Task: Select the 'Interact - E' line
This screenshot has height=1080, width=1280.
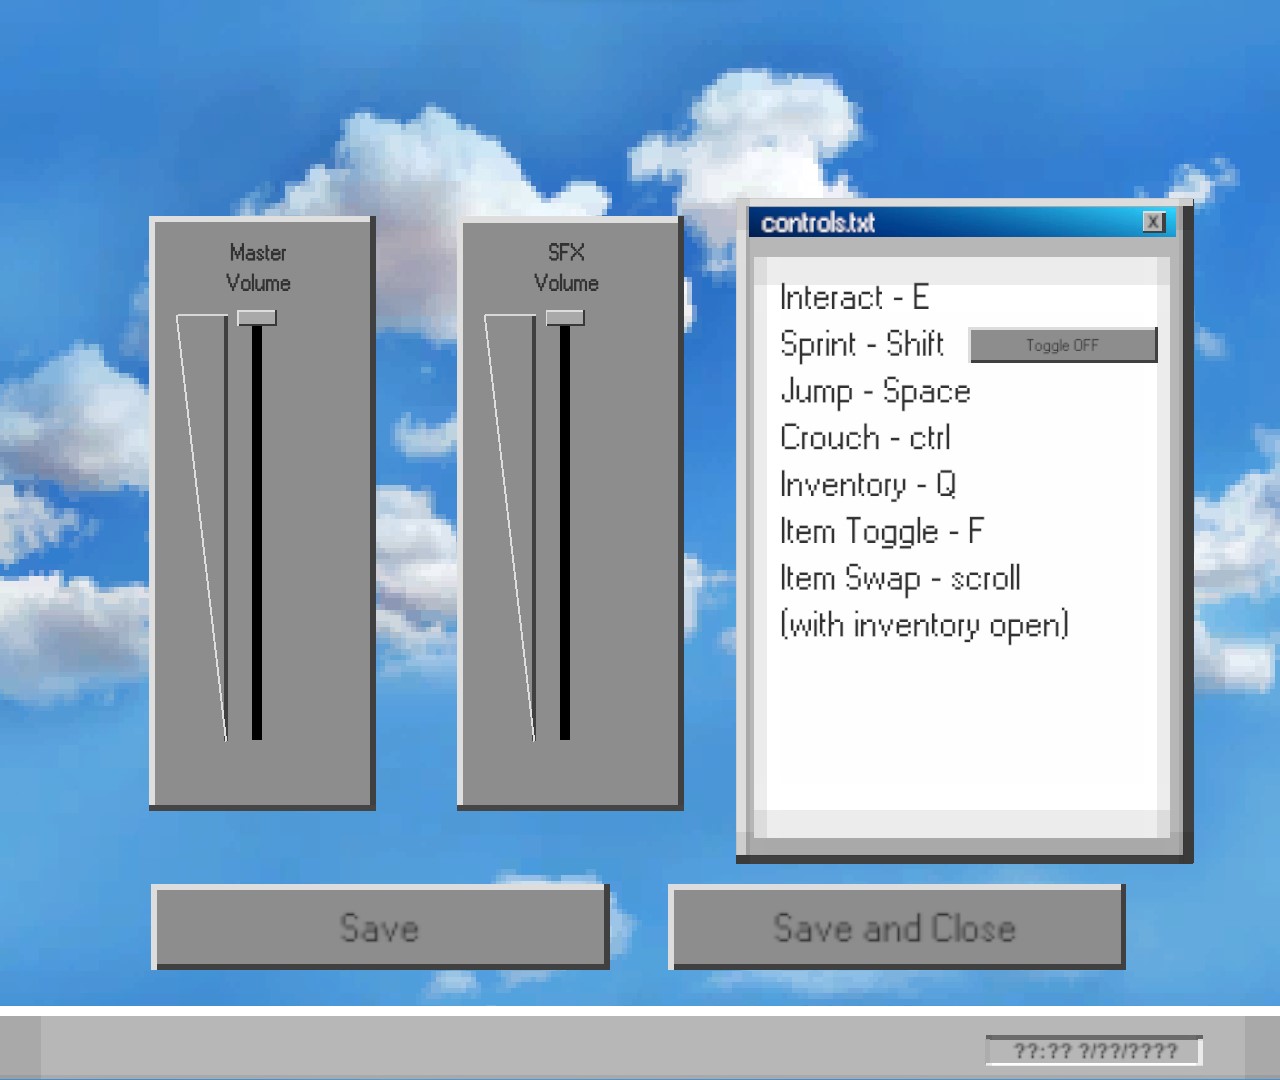Action: tap(855, 298)
